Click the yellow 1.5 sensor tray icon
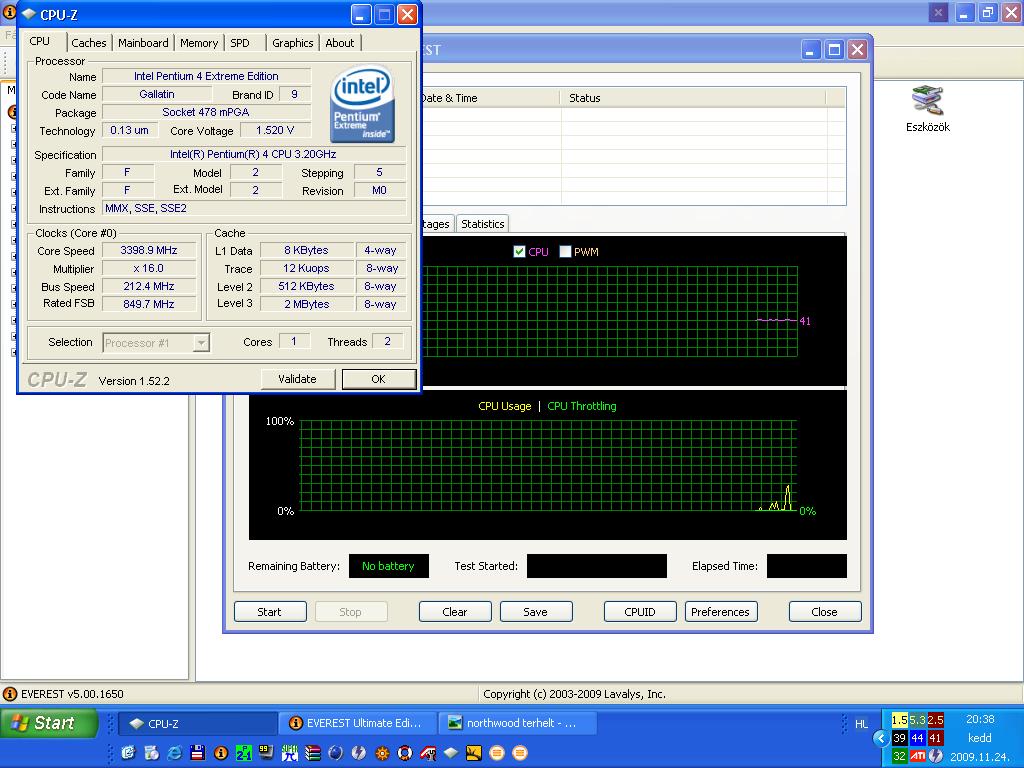 [x=899, y=720]
